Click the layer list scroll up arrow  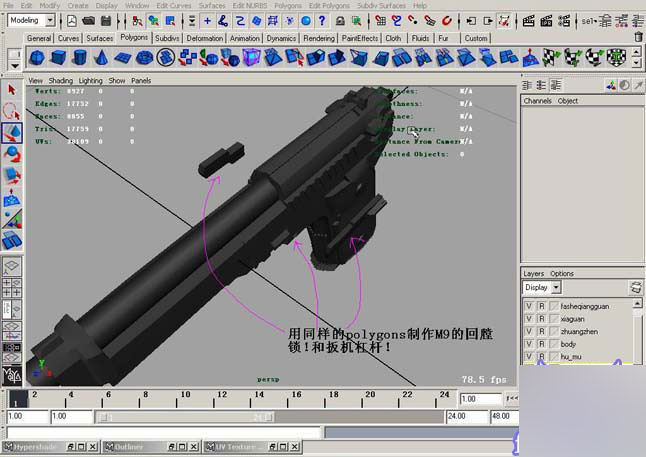pyautogui.click(x=637, y=304)
